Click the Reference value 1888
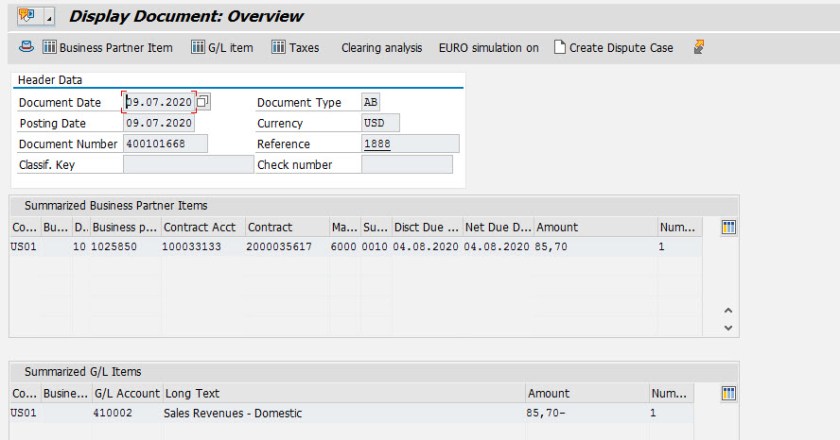The image size is (840, 440). 377,144
